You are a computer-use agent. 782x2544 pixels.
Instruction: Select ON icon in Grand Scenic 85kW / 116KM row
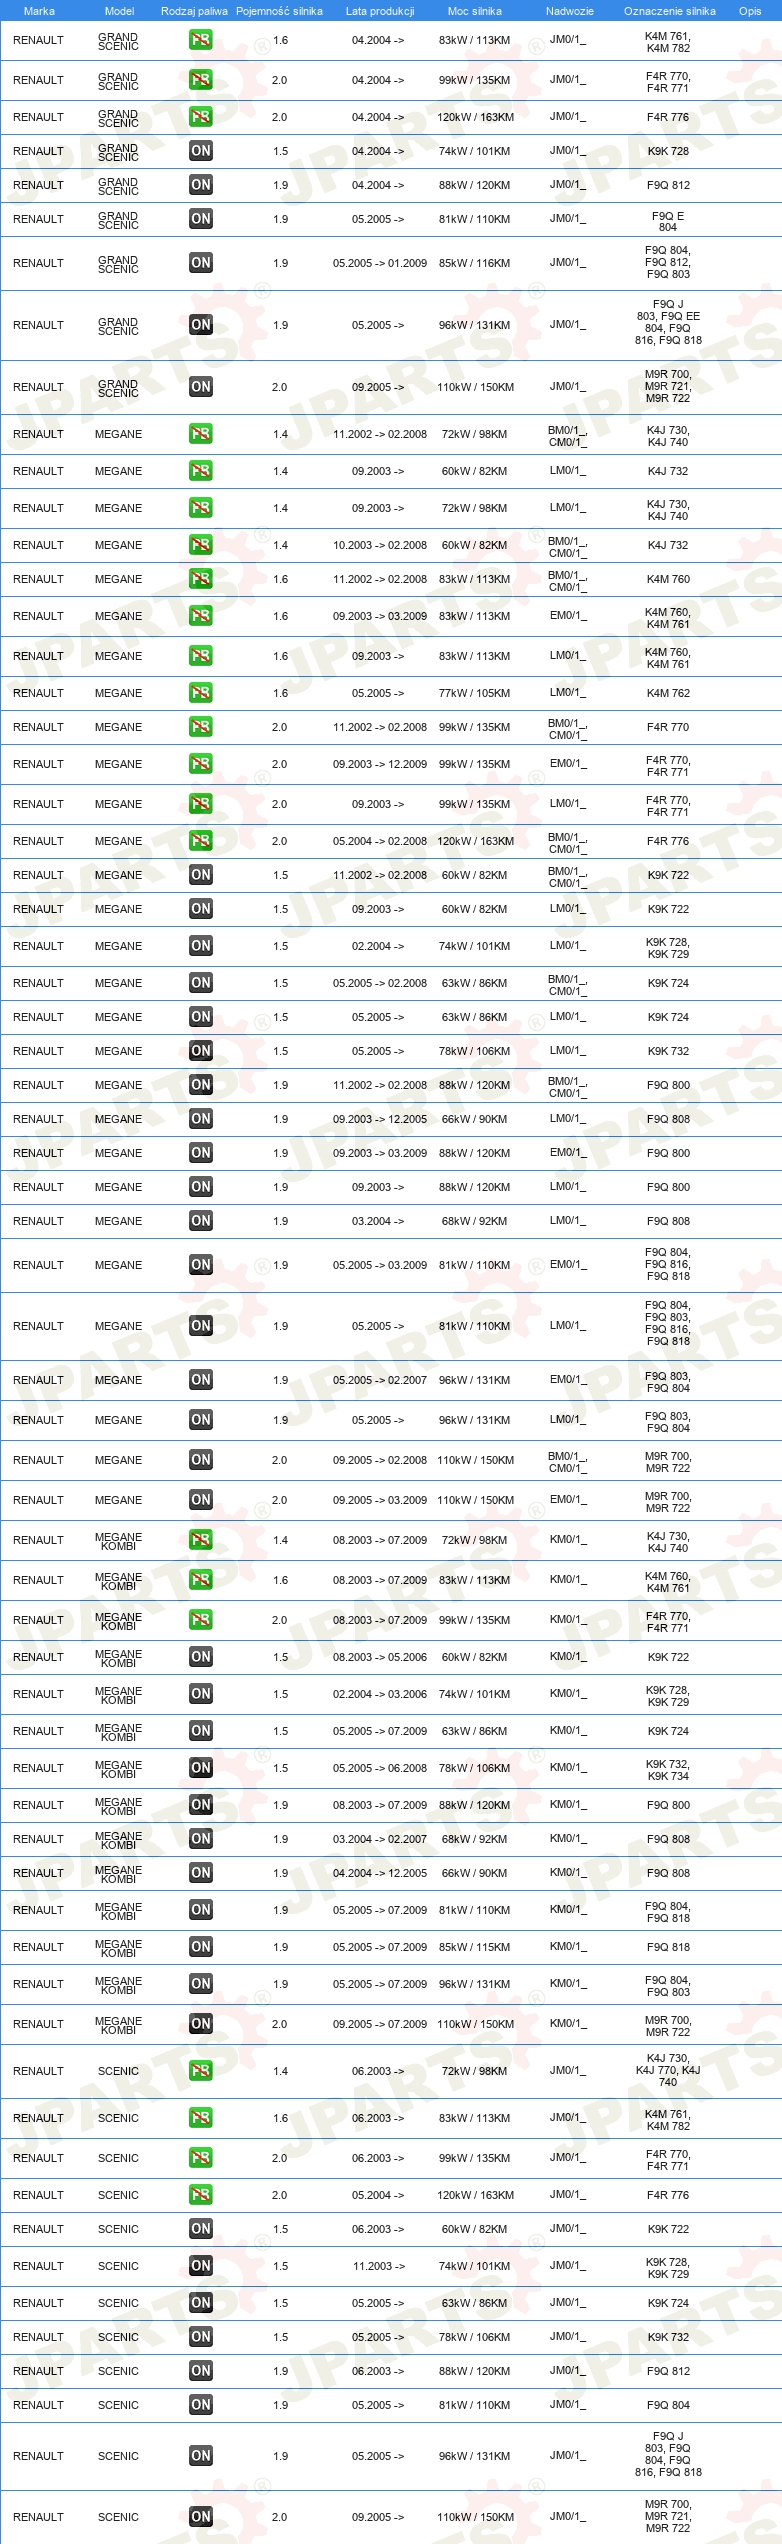pos(200,264)
